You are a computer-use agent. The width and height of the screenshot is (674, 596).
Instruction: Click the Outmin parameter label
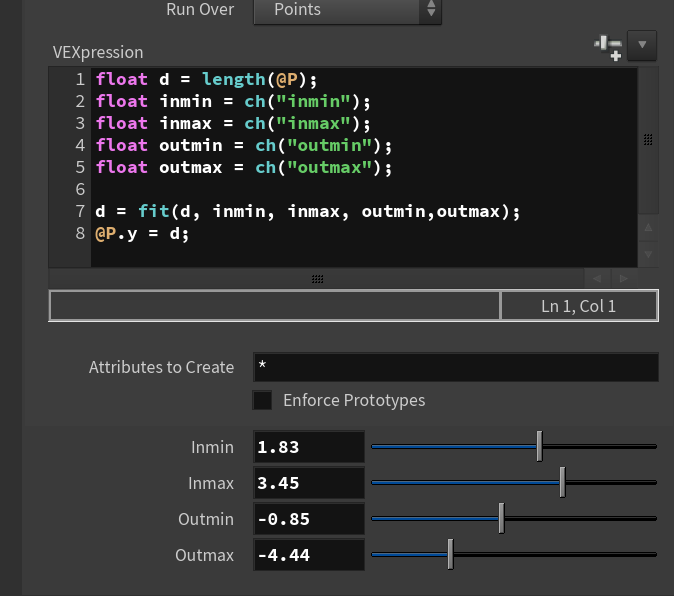click(x=206, y=519)
